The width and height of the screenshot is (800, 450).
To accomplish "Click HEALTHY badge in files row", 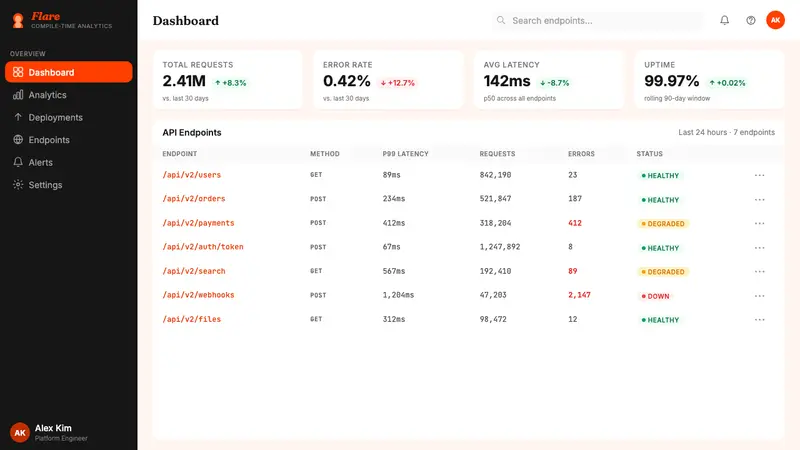I will pos(660,320).
